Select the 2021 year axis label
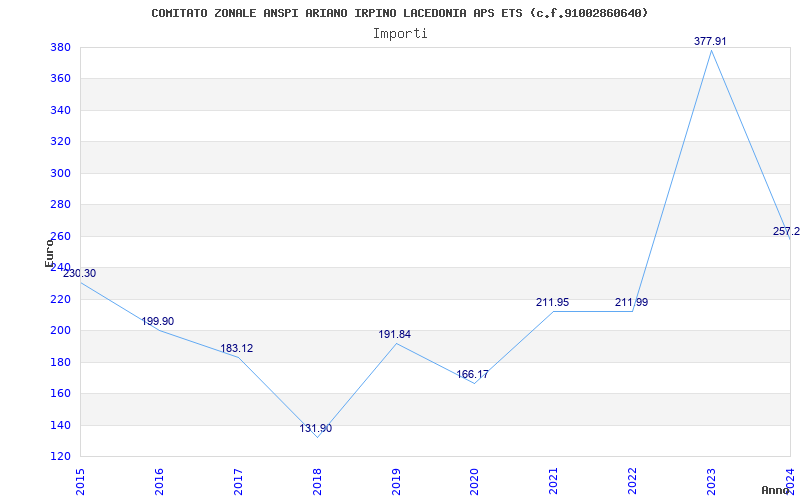800x500 pixels. pyautogui.click(x=554, y=481)
